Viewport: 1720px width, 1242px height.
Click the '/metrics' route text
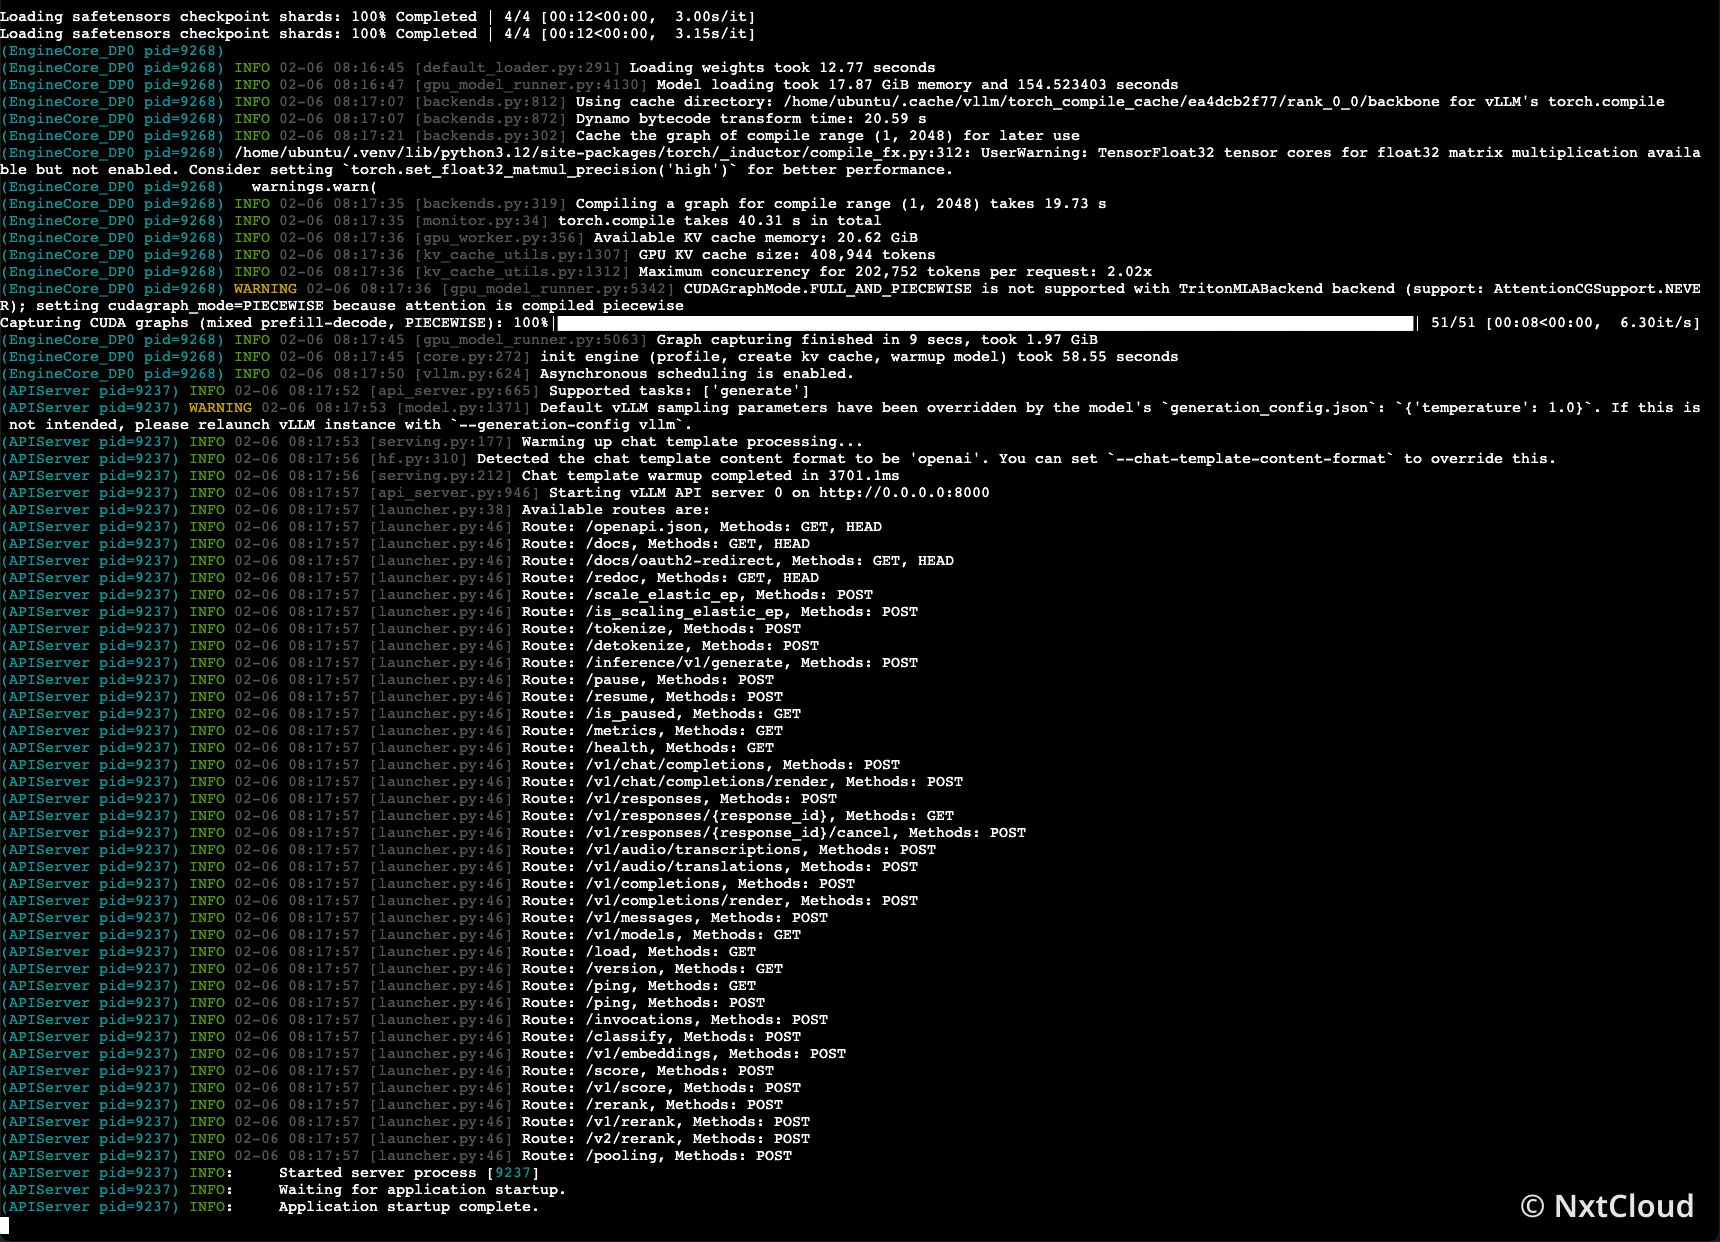point(621,731)
